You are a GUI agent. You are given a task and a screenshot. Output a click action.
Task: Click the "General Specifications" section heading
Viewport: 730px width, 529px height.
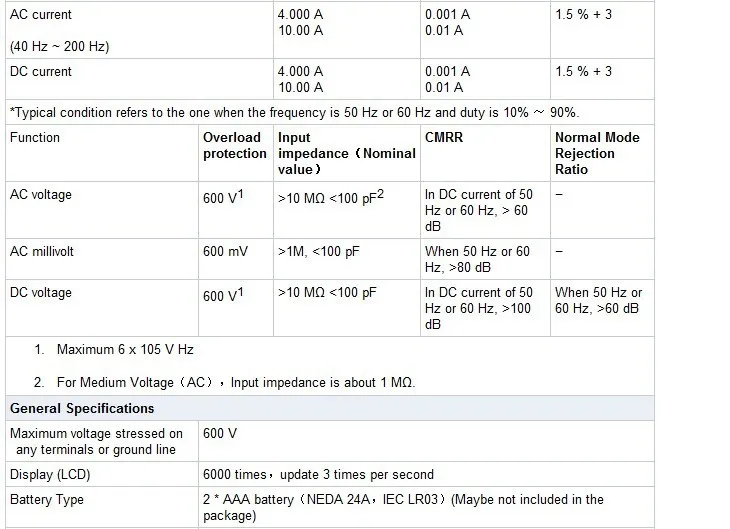82,408
